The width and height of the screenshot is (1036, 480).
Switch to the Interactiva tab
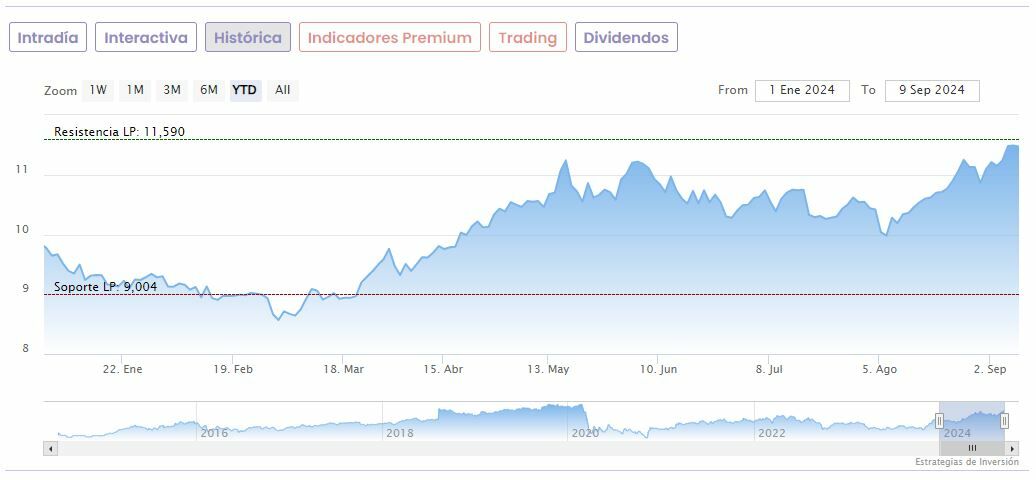tap(146, 38)
